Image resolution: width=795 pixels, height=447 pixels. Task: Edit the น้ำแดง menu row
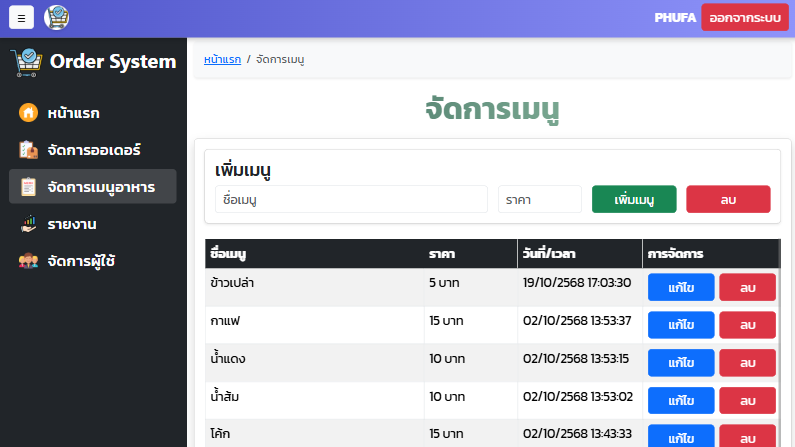[x=680, y=363]
